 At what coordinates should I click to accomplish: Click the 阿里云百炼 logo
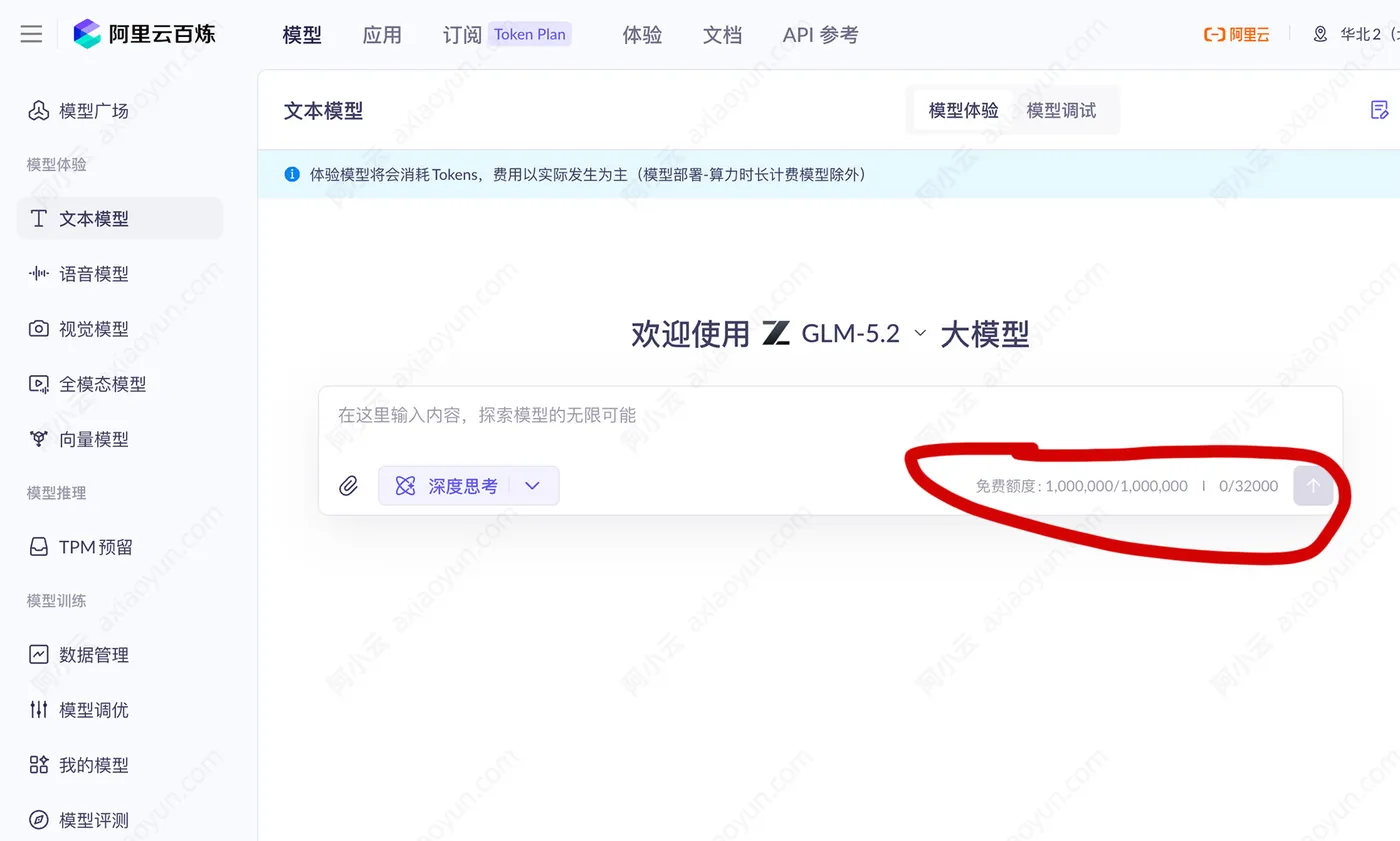pyautogui.click(x=144, y=34)
